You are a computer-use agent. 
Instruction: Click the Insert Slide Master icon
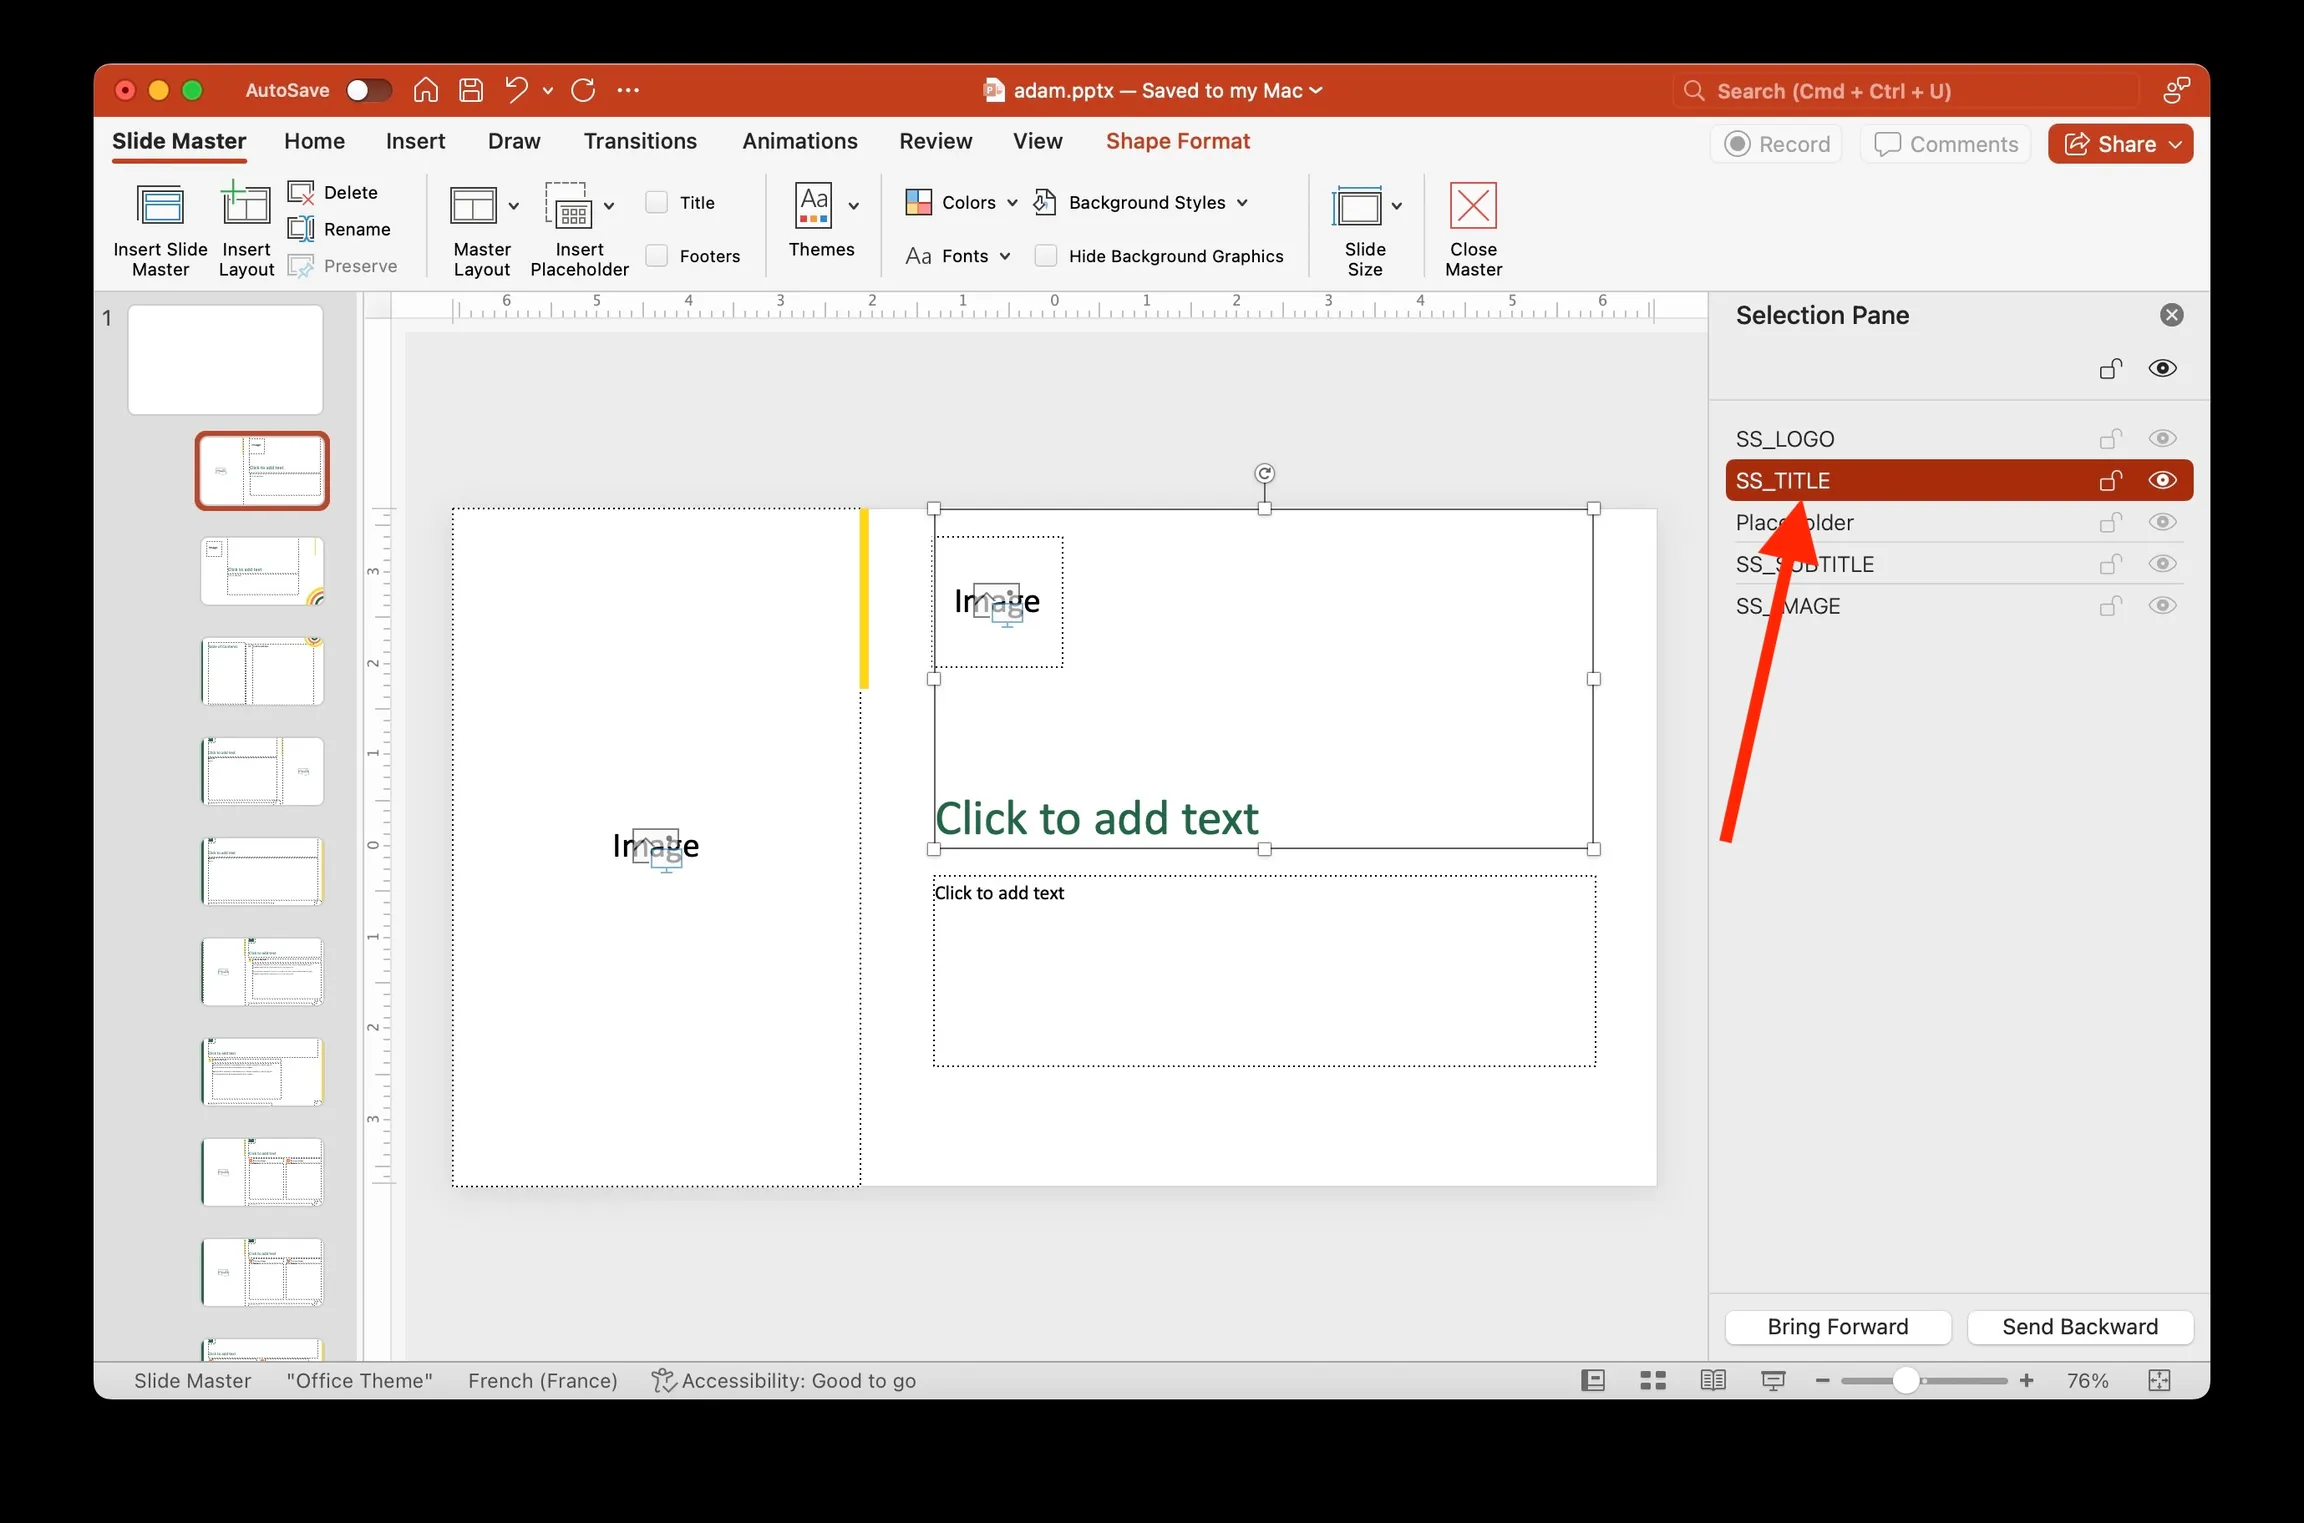pyautogui.click(x=160, y=207)
